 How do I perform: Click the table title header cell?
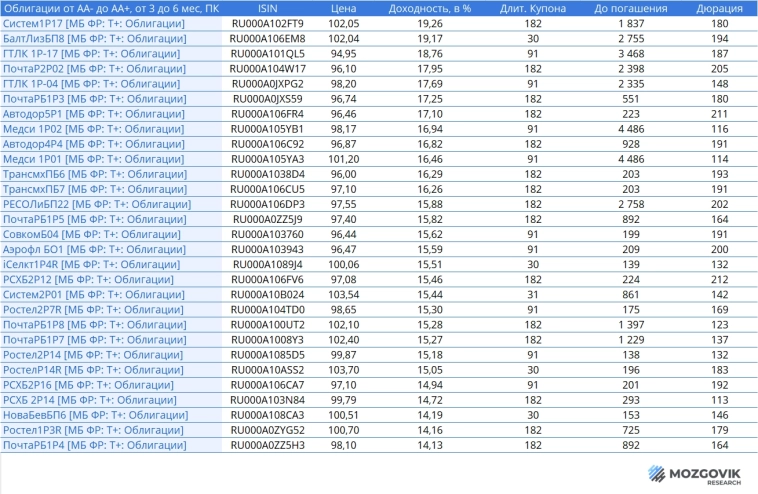(x=109, y=8)
